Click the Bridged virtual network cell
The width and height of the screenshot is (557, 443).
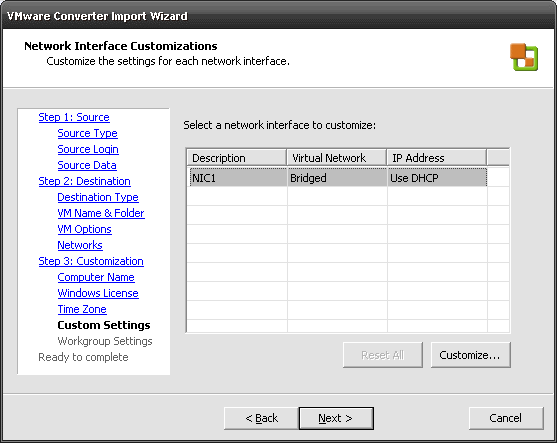(x=337, y=178)
